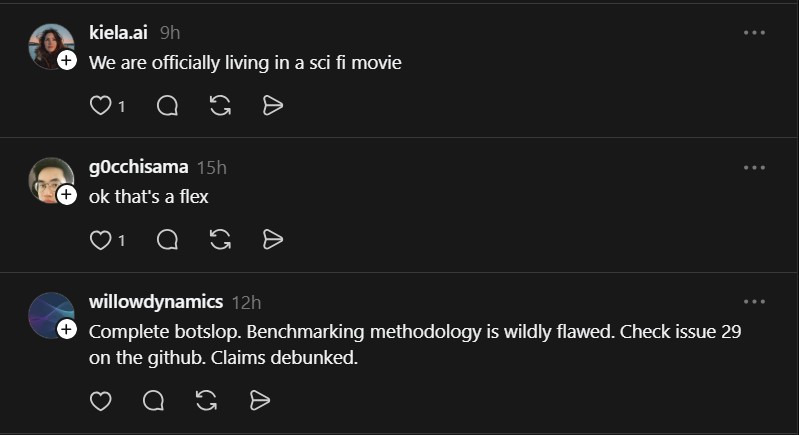Reply to g0cchisama's post
This screenshot has width=799, height=435.
[x=168, y=240]
